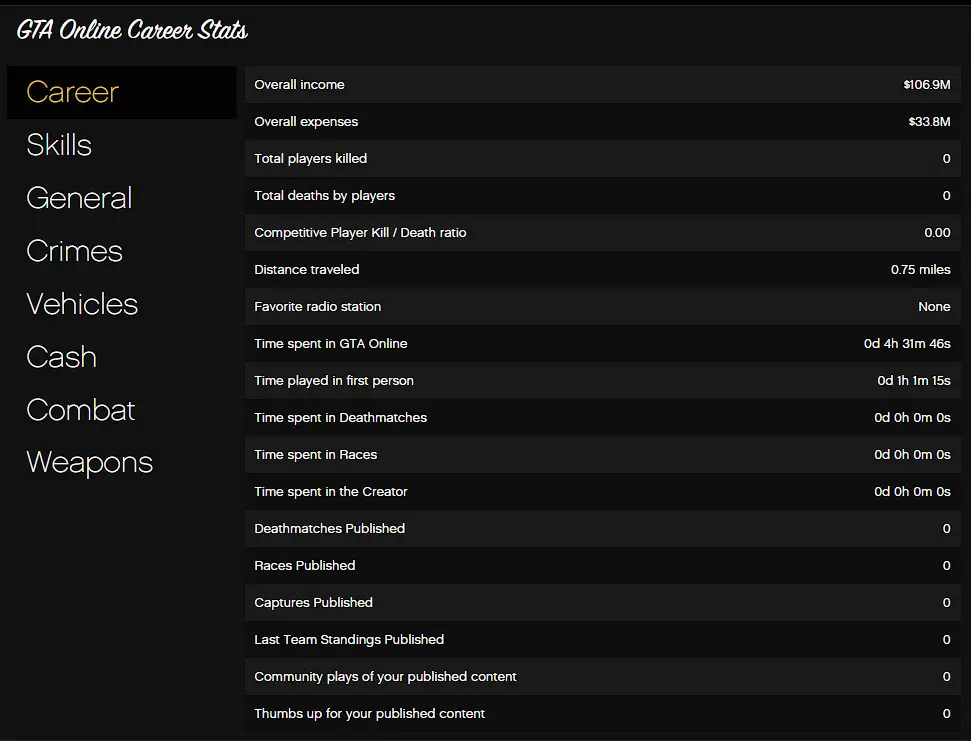Select Thumbs up for your published content
This screenshot has width=971, height=741.
[602, 714]
